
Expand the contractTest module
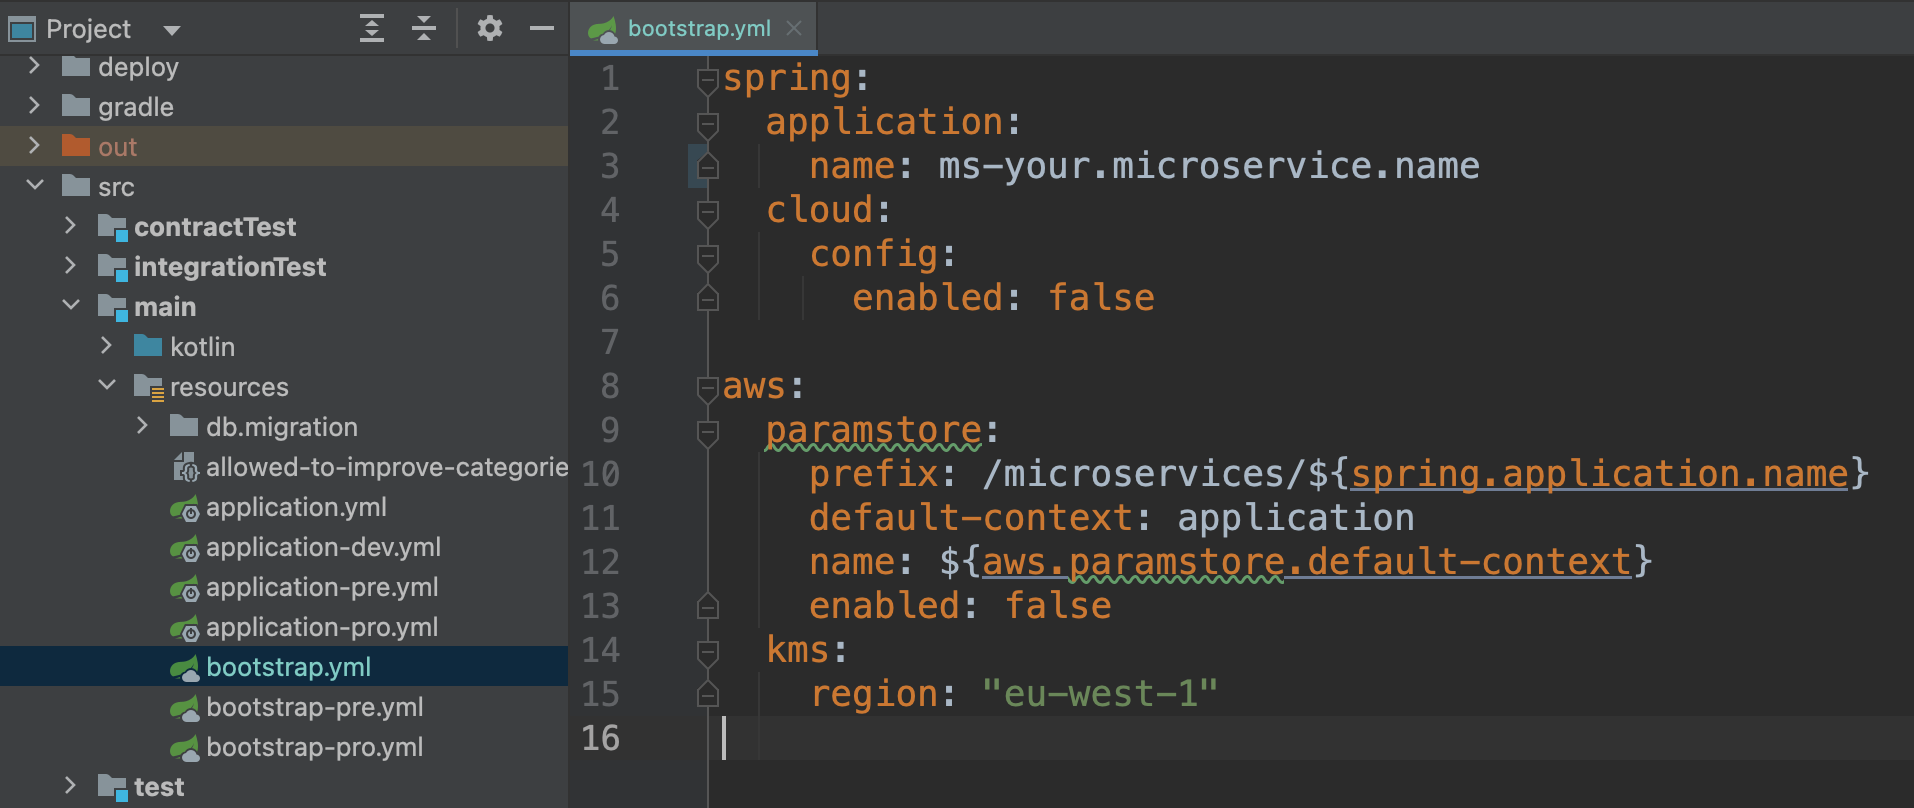[x=70, y=226]
